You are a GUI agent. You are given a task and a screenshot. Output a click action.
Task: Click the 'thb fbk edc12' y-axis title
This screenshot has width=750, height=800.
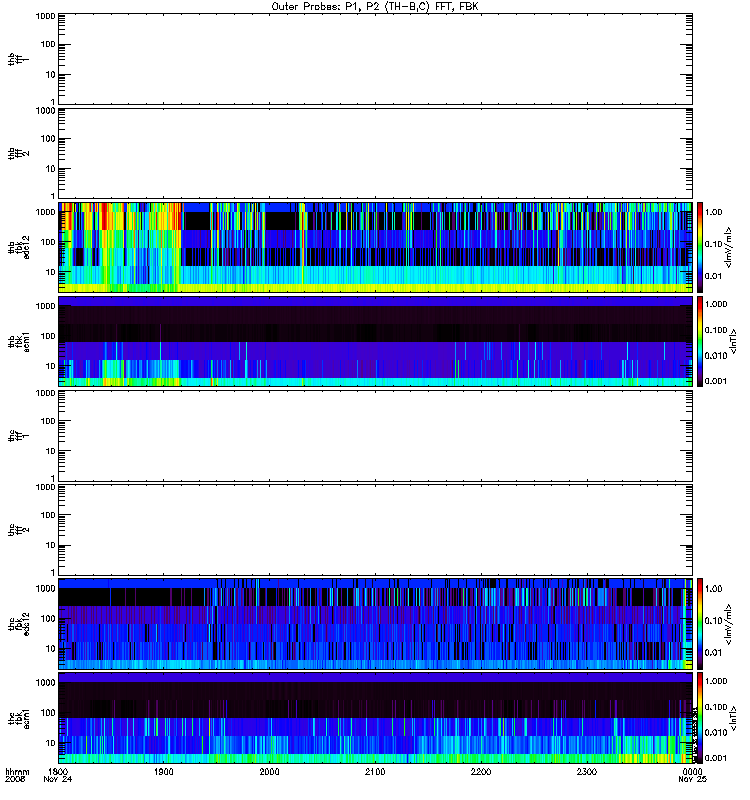[x=19, y=247]
